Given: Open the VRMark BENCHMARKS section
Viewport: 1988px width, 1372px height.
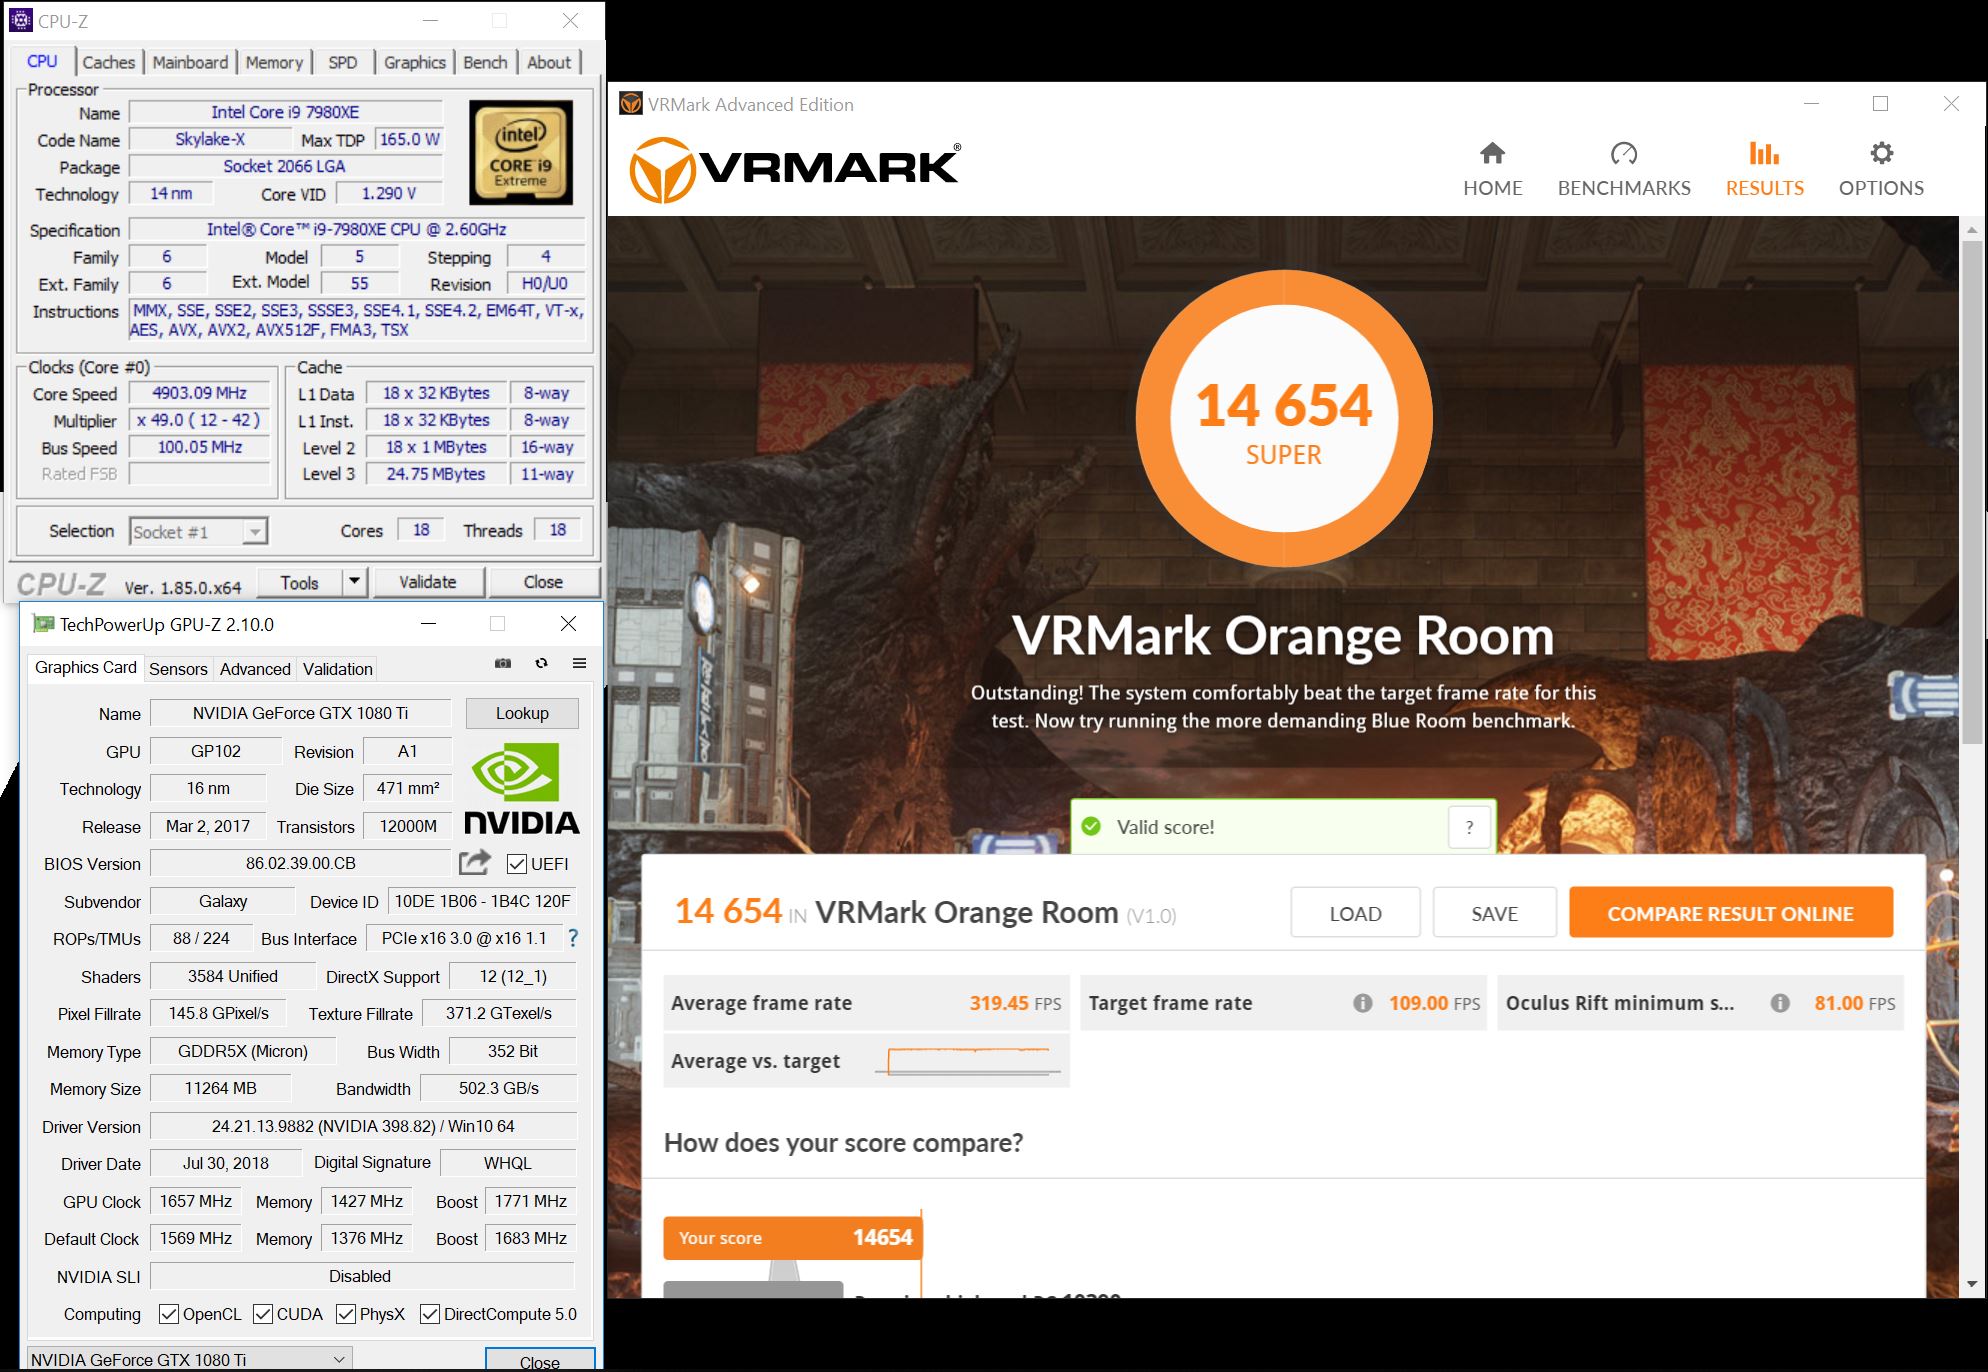Looking at the screenshot, I should coord(1624,170).
